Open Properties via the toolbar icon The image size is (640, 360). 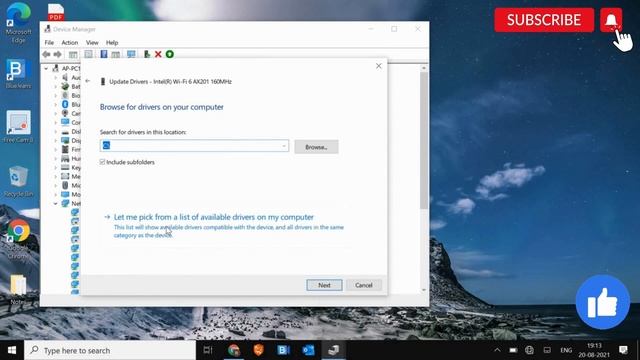88,54
